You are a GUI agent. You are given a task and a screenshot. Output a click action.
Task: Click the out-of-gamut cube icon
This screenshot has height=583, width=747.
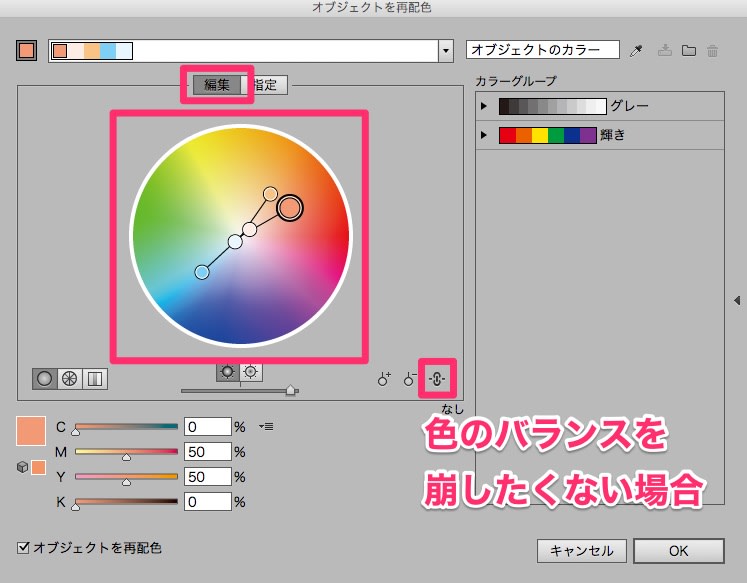point(22,467)
